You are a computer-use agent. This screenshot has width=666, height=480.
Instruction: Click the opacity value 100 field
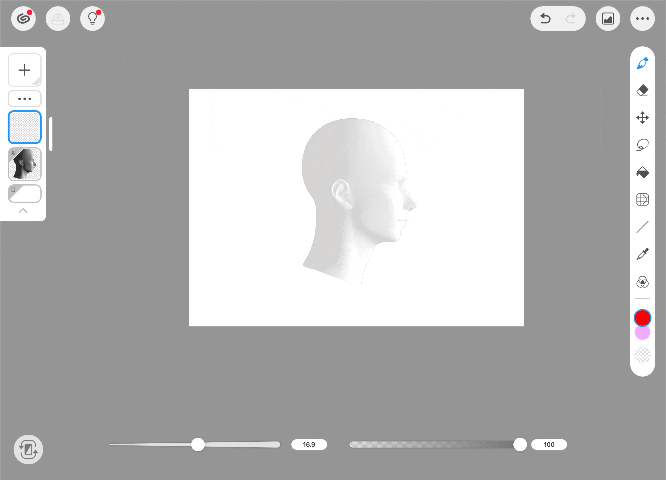click(x=549, y=445)
